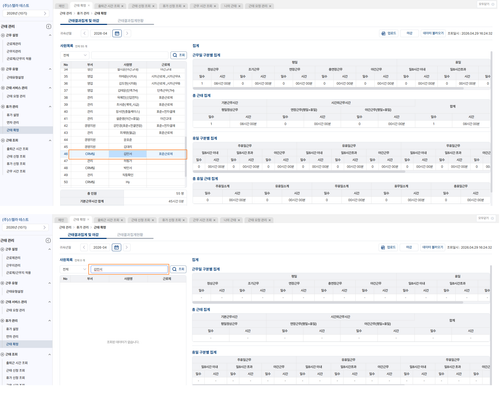Click the magnifier search button in upper screenshot
This screenshot has width=500, height=402.
179,55
